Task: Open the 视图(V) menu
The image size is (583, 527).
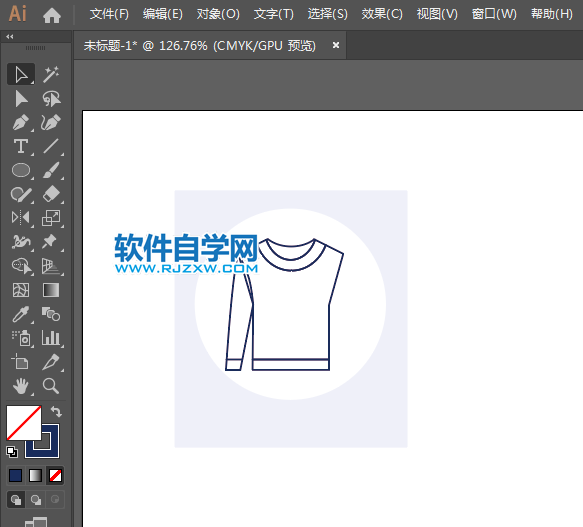Action: pyautogui.click(x=437, y=14)
